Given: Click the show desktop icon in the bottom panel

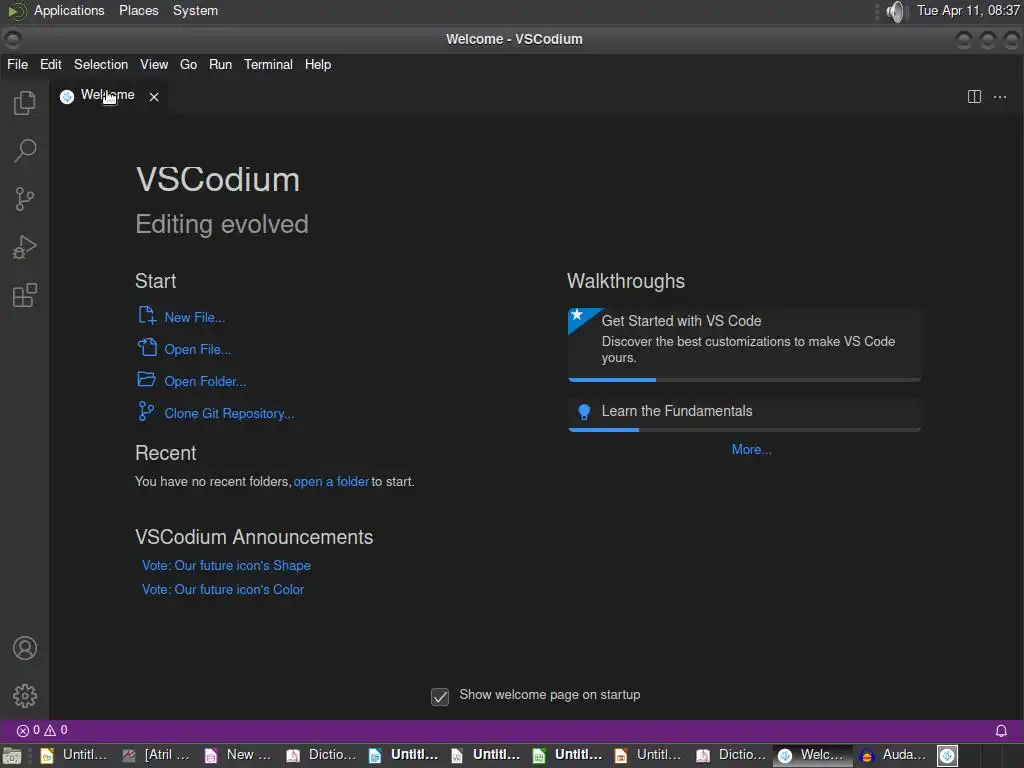Looking at the screenshot, I should (12, 756).
